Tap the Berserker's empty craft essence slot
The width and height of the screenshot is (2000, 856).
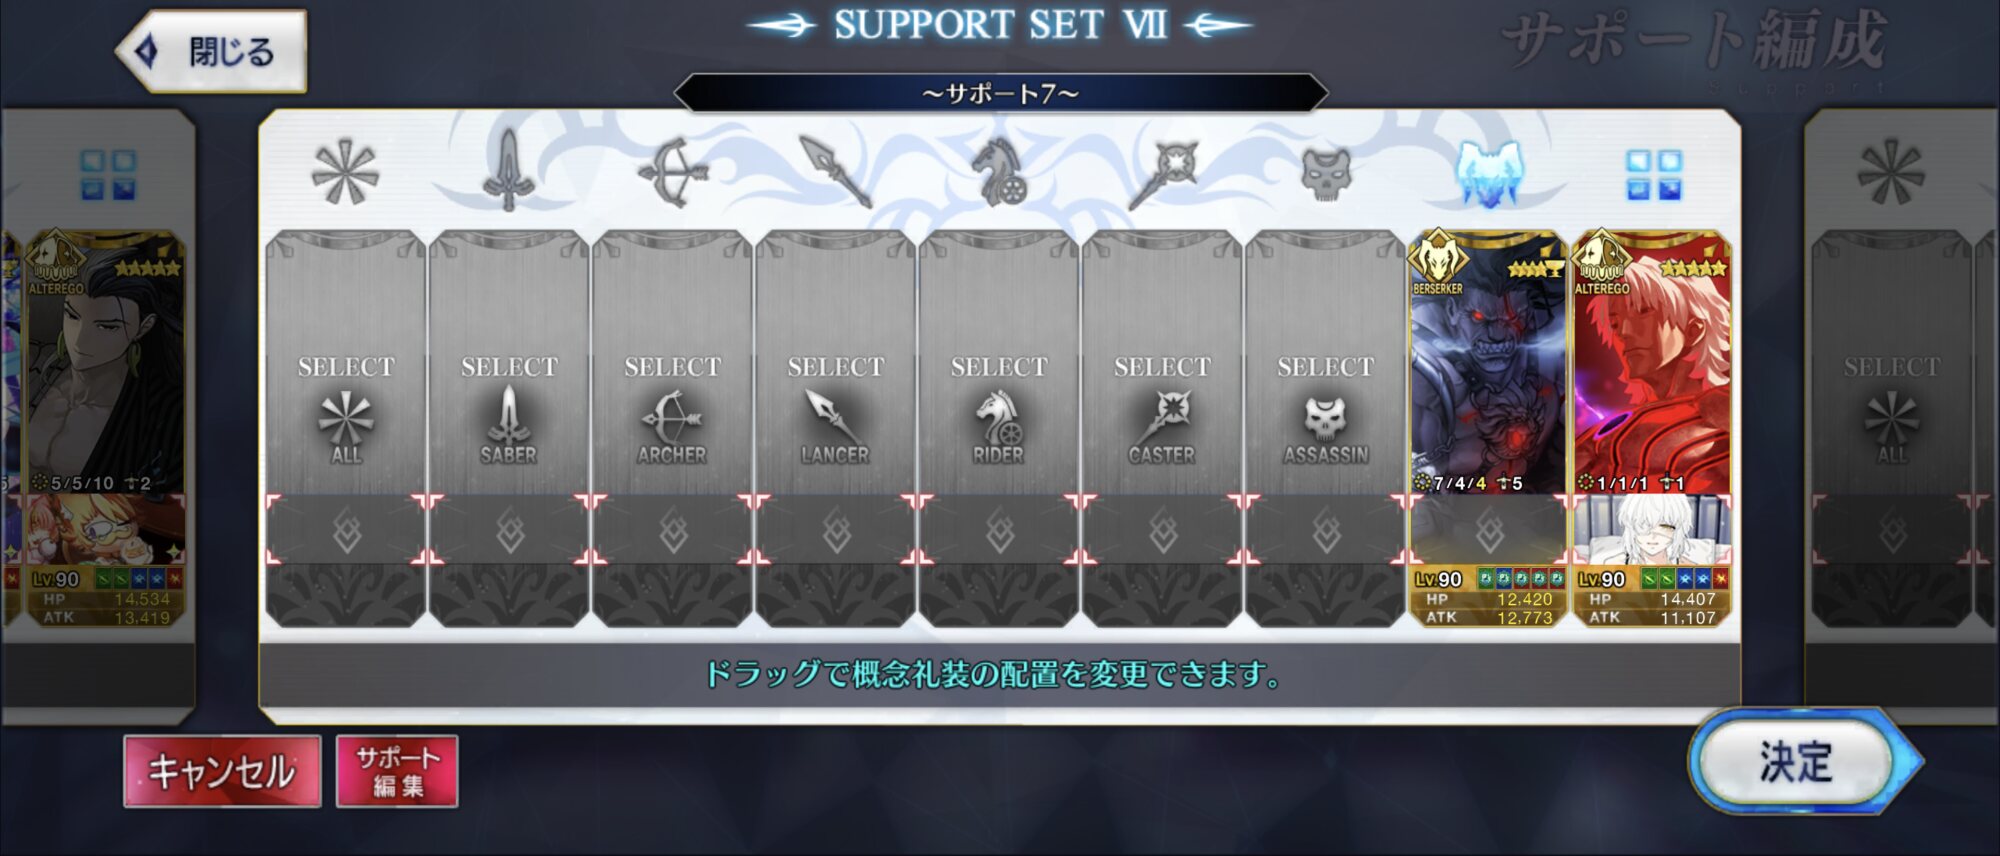click(1489, 530)
